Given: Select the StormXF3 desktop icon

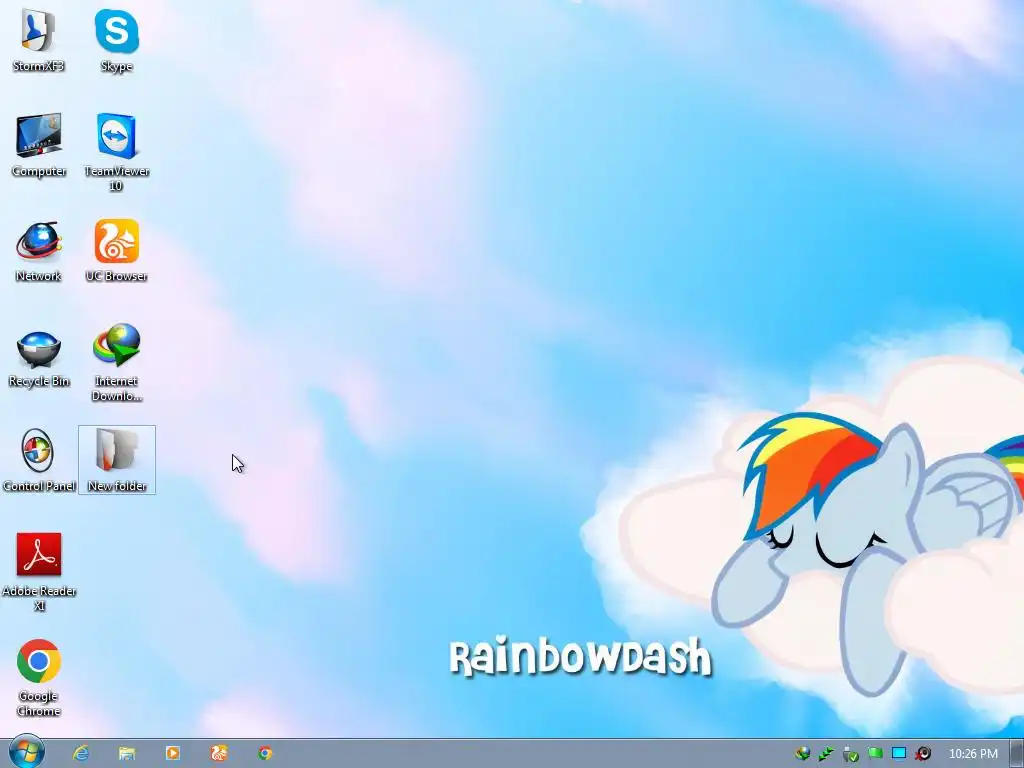Looking at the screenshot, I should [x=38, y=40].
